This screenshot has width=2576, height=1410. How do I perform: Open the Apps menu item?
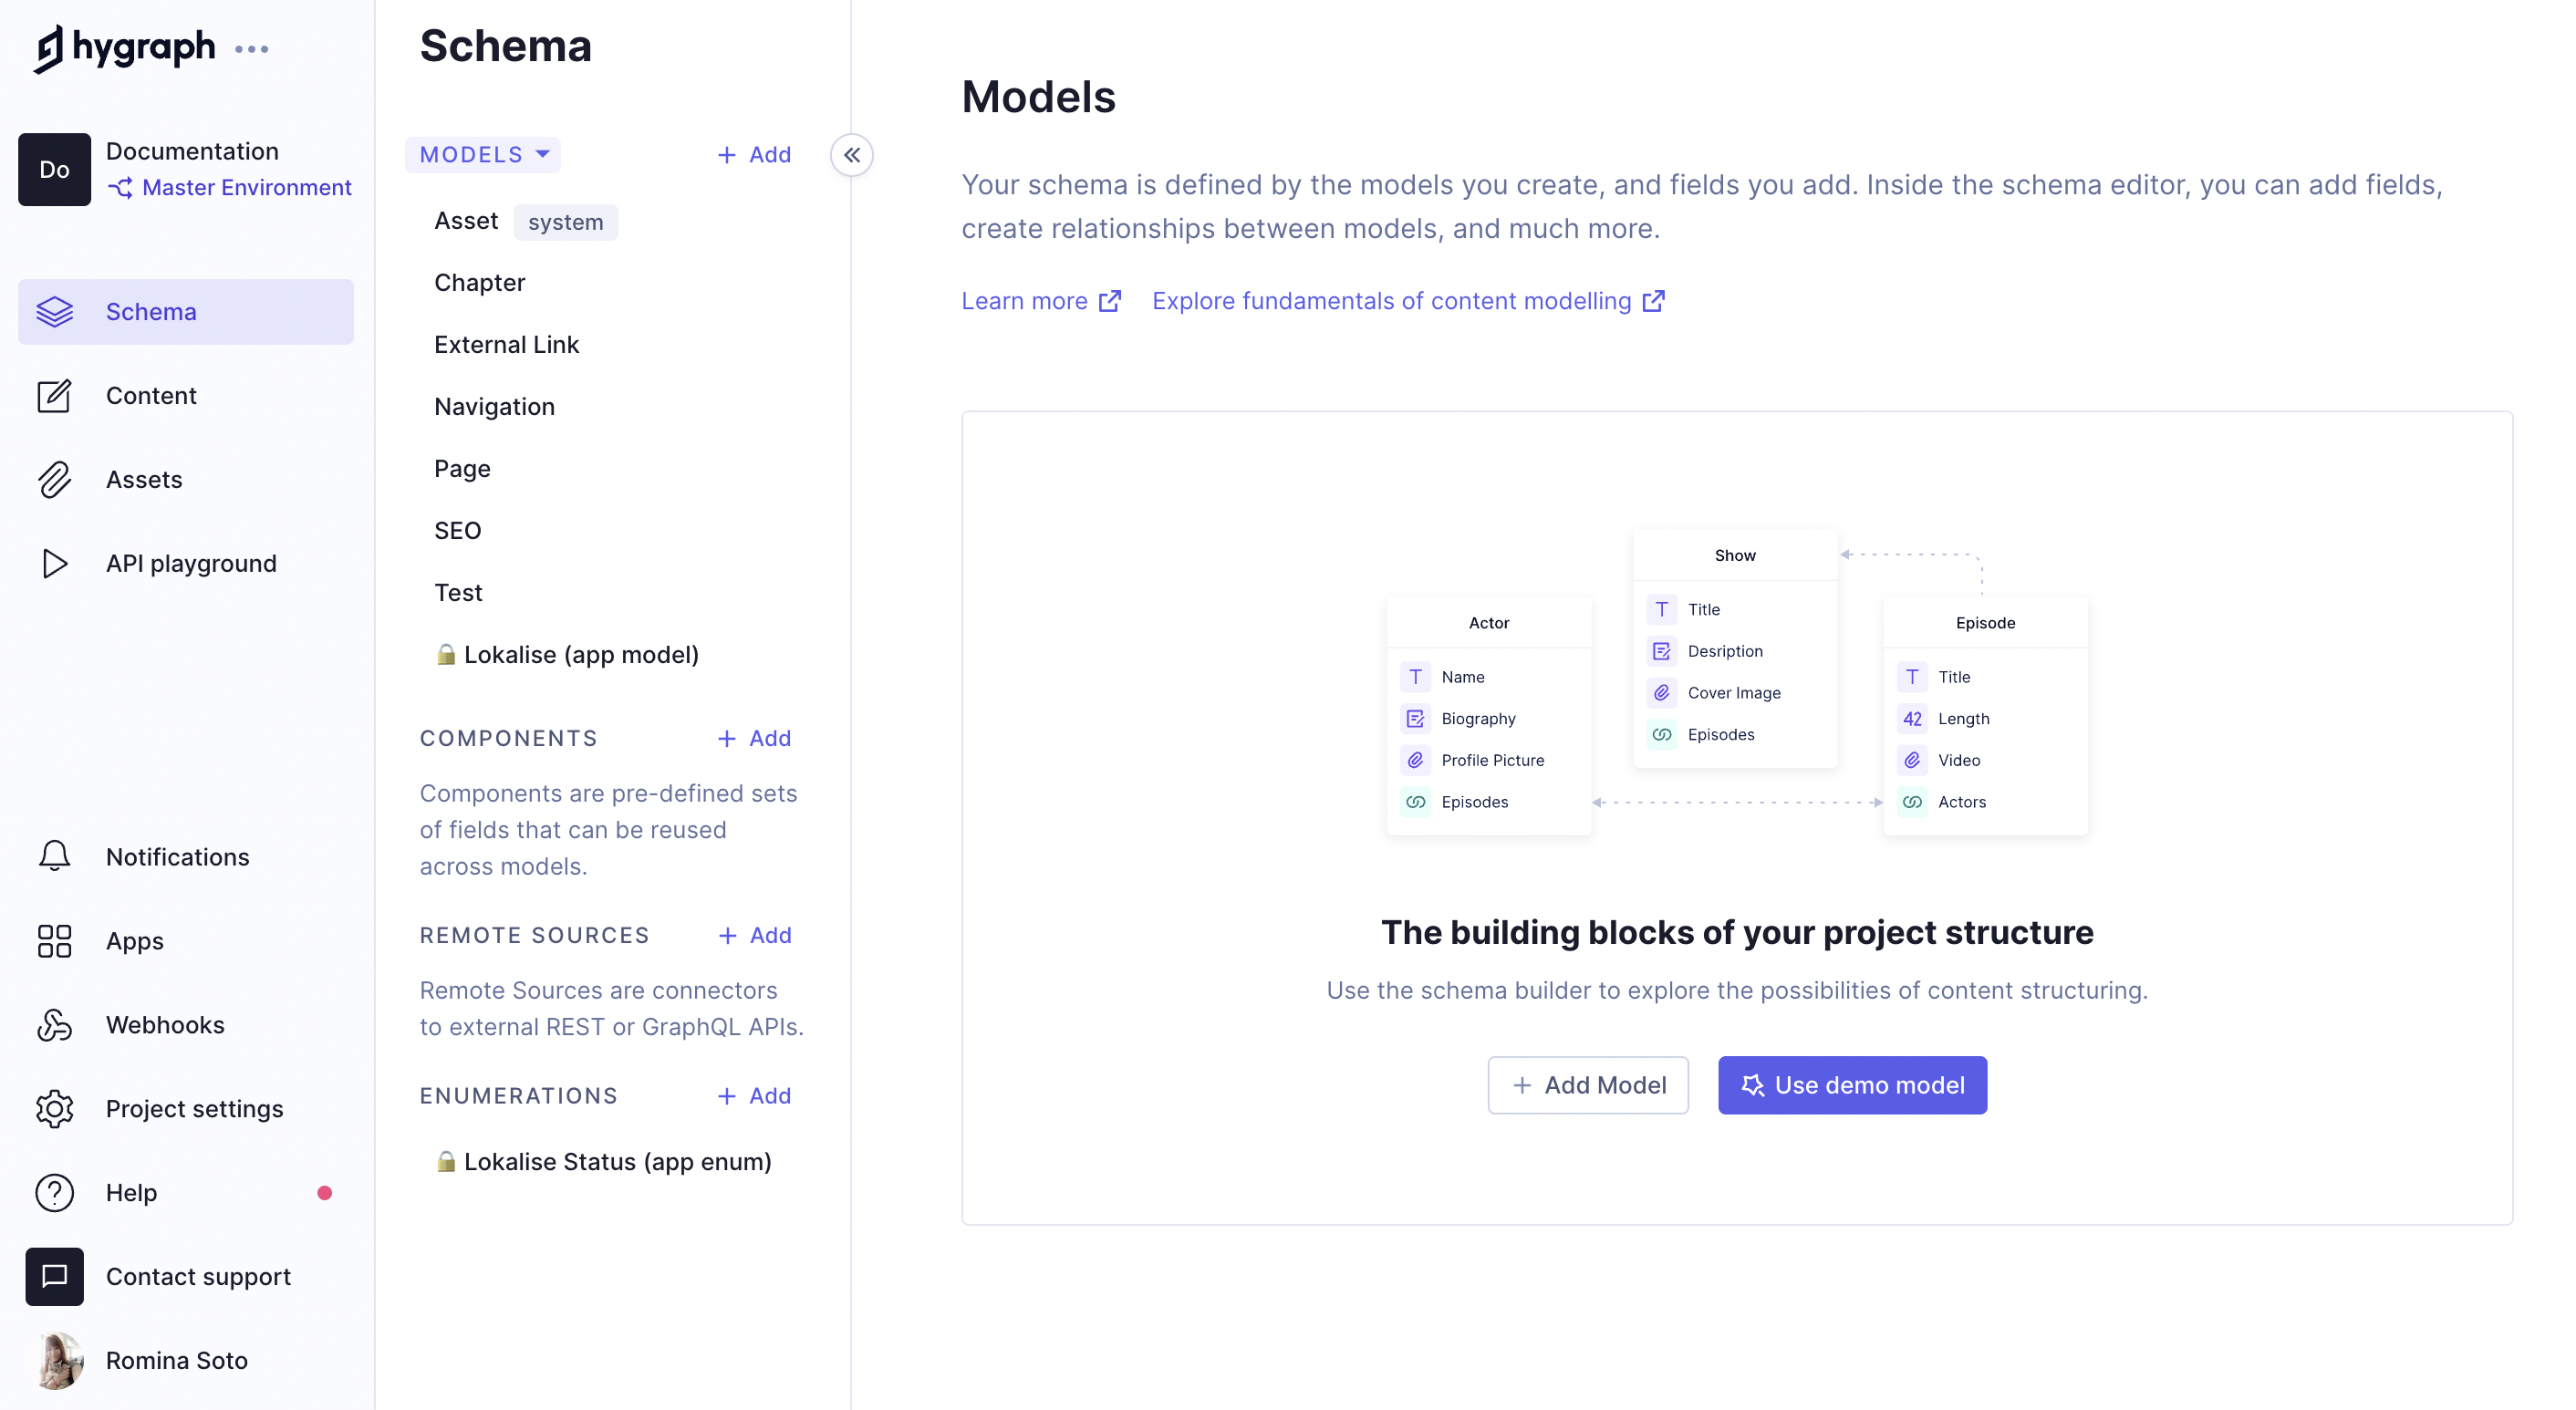pos(134,941)
